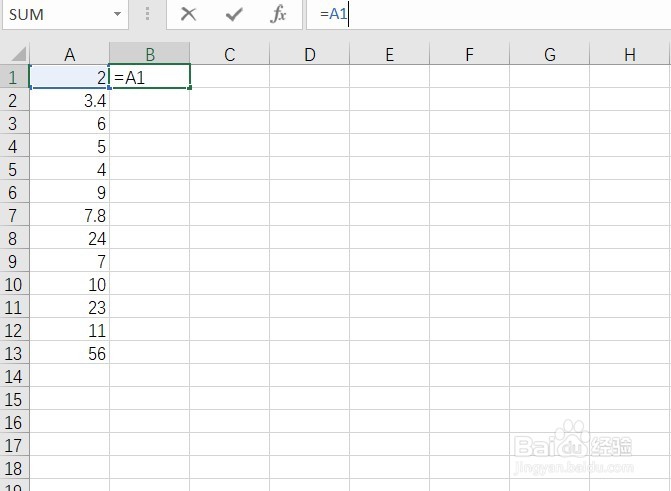
Task: Click cell B1 showing =A1
Action: 149,77
